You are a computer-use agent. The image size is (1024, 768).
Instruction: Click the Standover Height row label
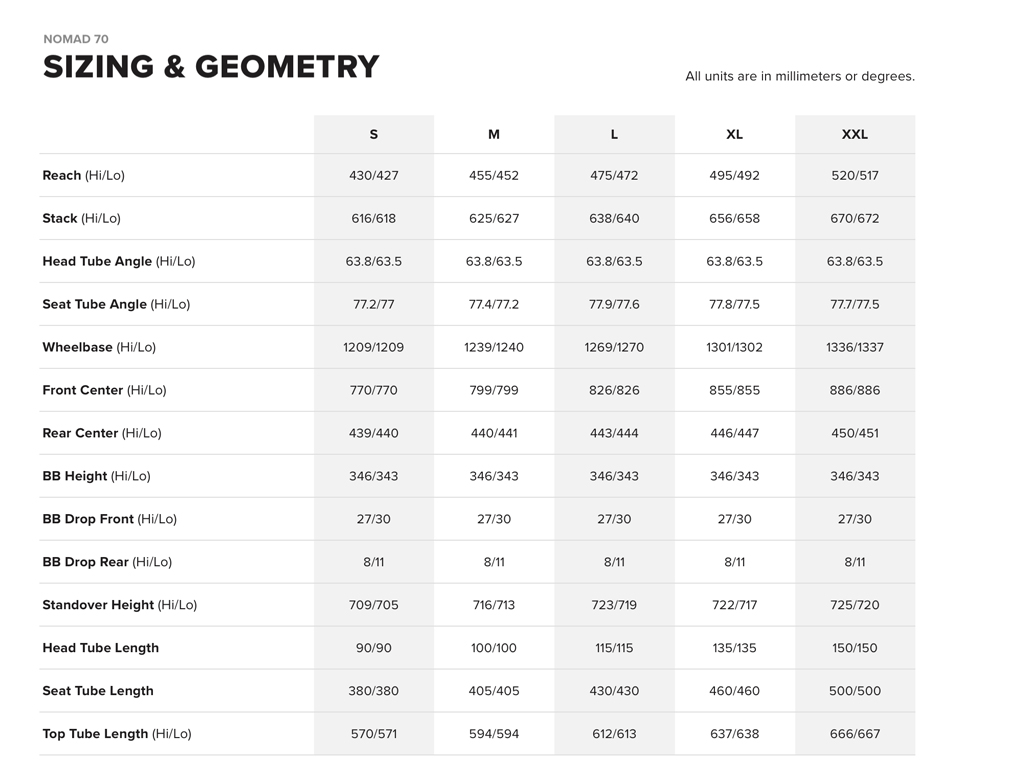pos(119,605)
